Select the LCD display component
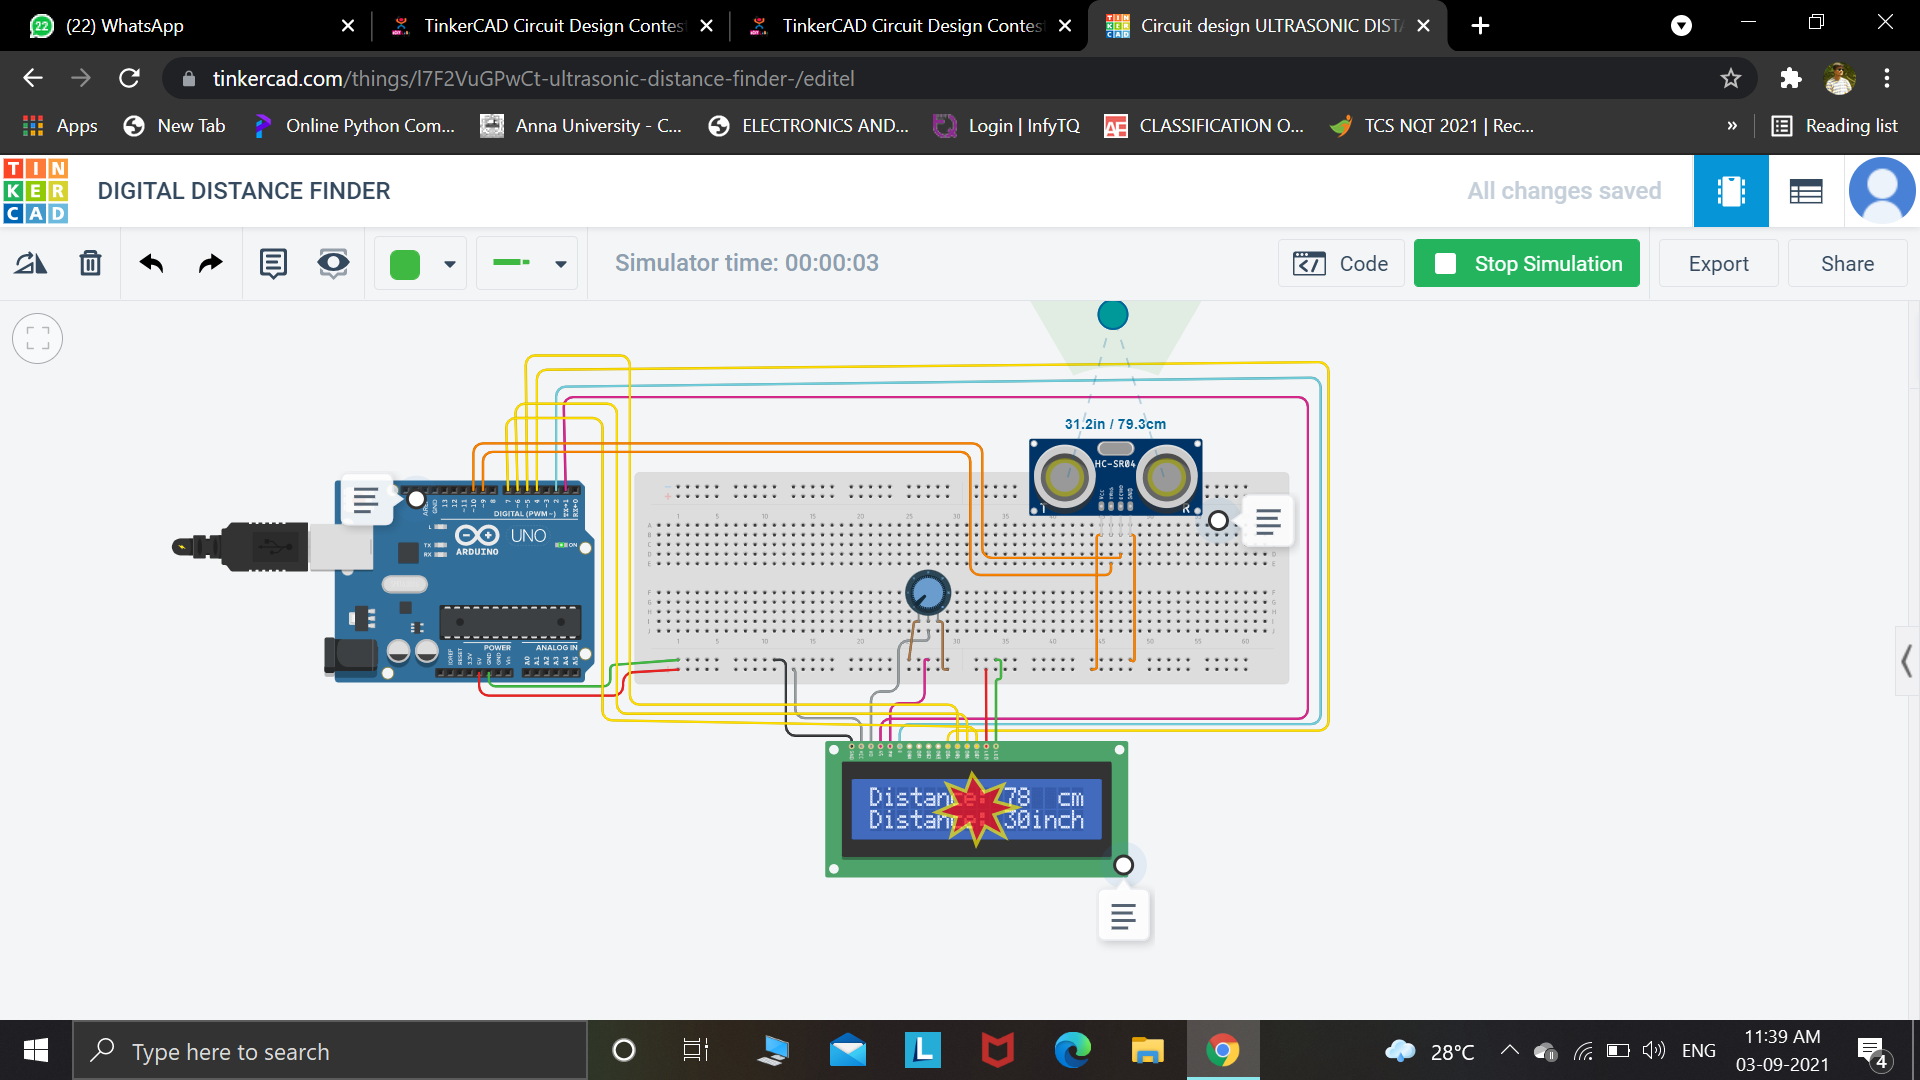The height and width of the screenshot is (1080, 1920). [x=977, y=810]
